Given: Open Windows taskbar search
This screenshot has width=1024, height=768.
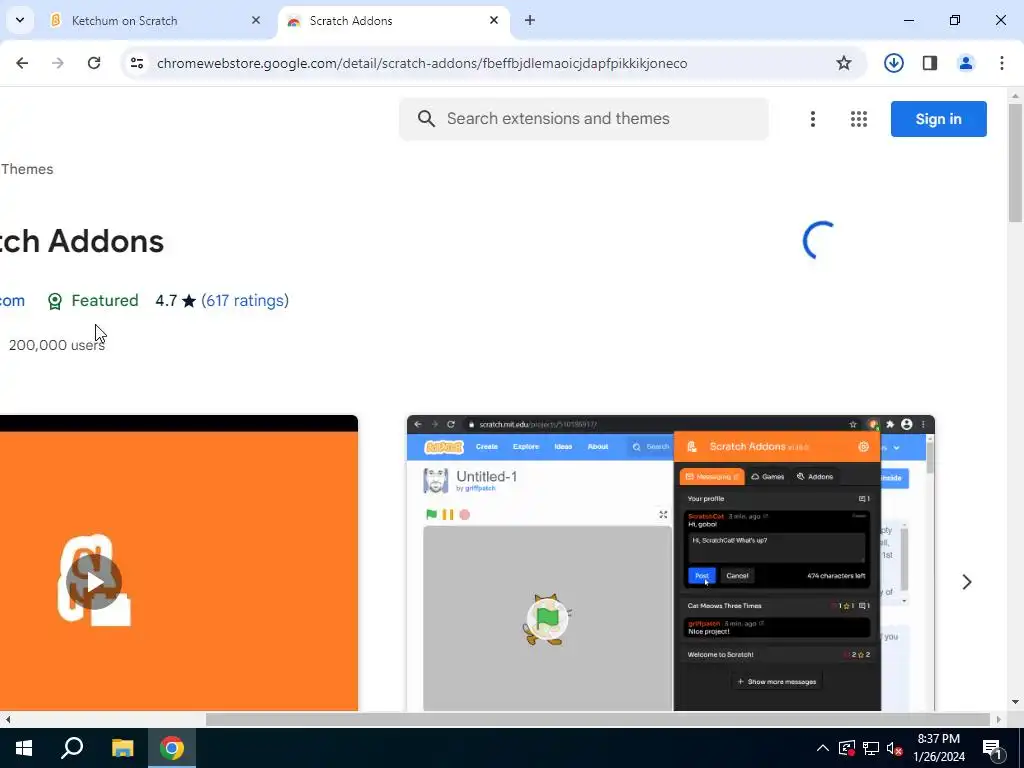Looking at the screenshot, I should tap(72, 748).
